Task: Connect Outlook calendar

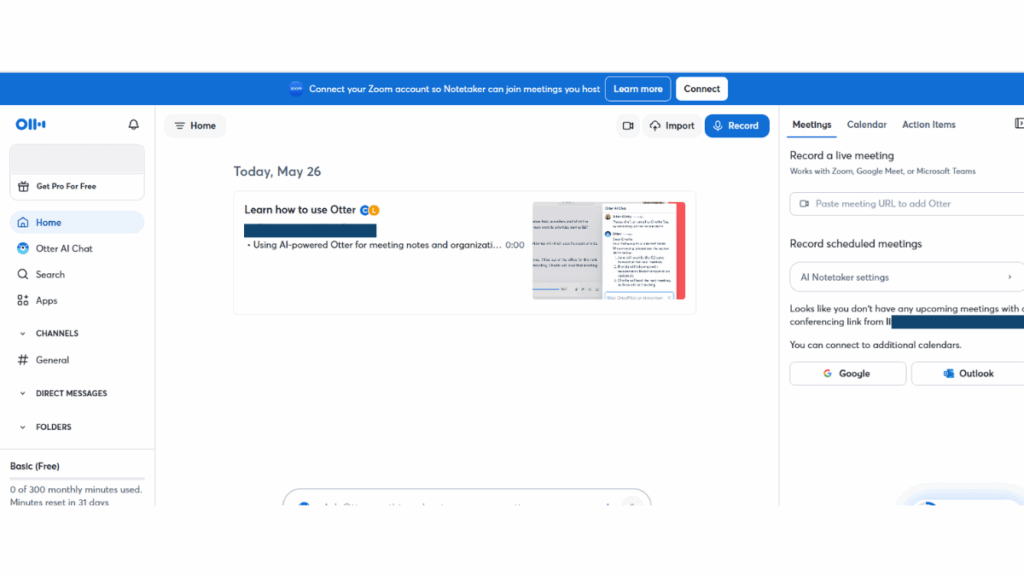Action: click(967, 374)
